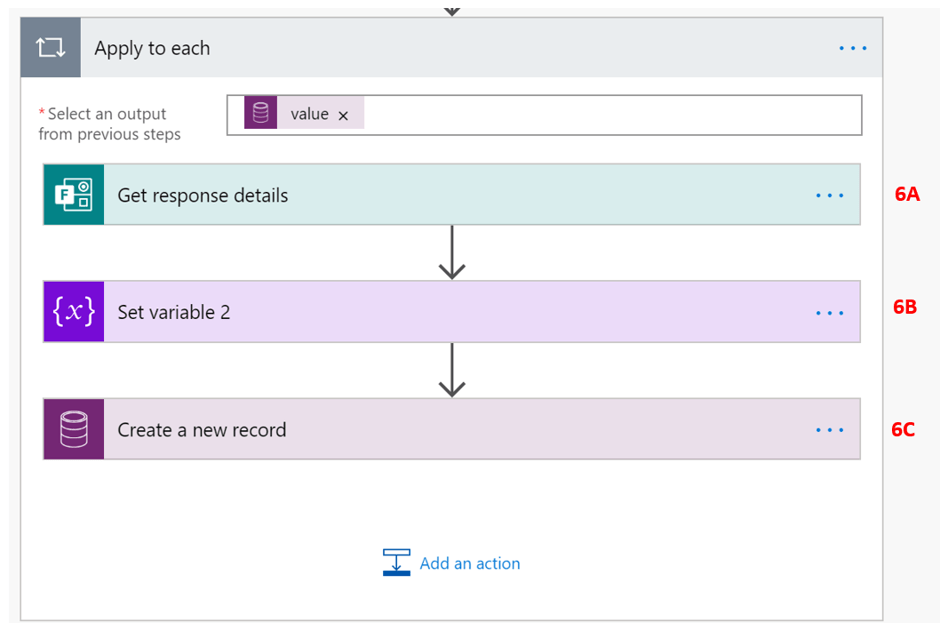940x623 pixels.
Task: Select the value dynamic content token
Action: pyautogui.click(x=304, y=112)
